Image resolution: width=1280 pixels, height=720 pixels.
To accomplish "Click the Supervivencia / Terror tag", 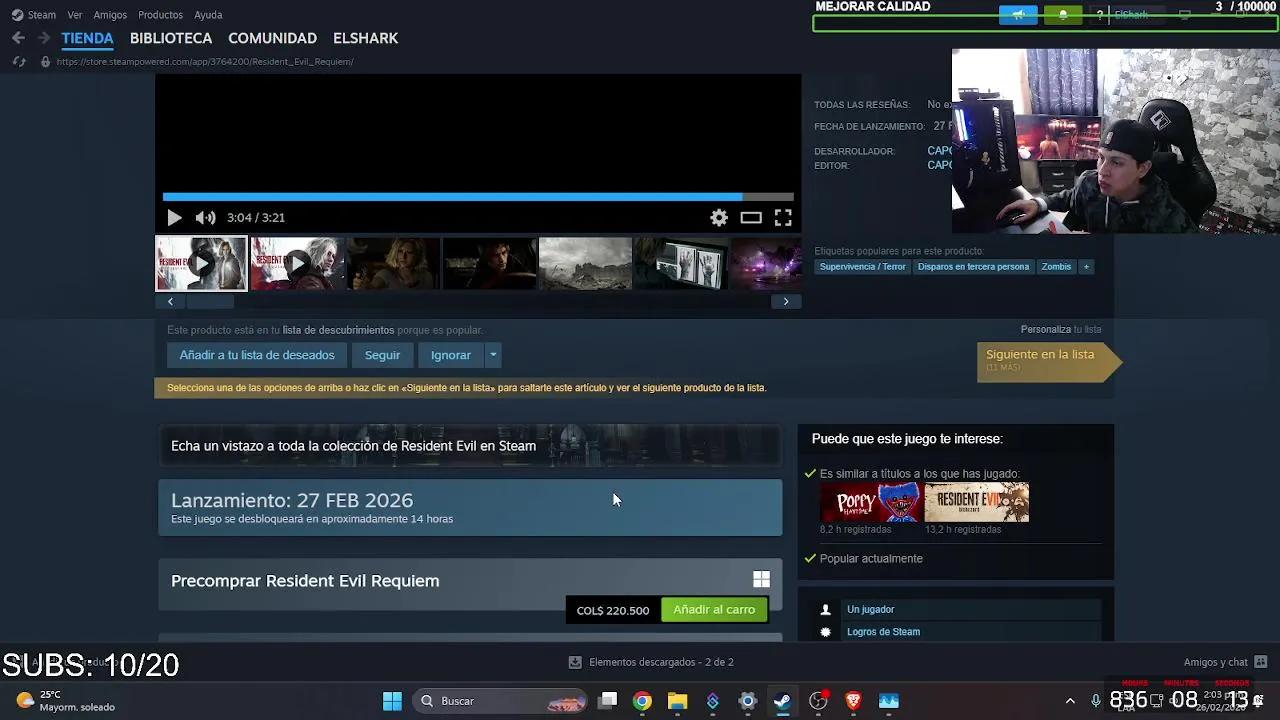I will tap(862, 267).
